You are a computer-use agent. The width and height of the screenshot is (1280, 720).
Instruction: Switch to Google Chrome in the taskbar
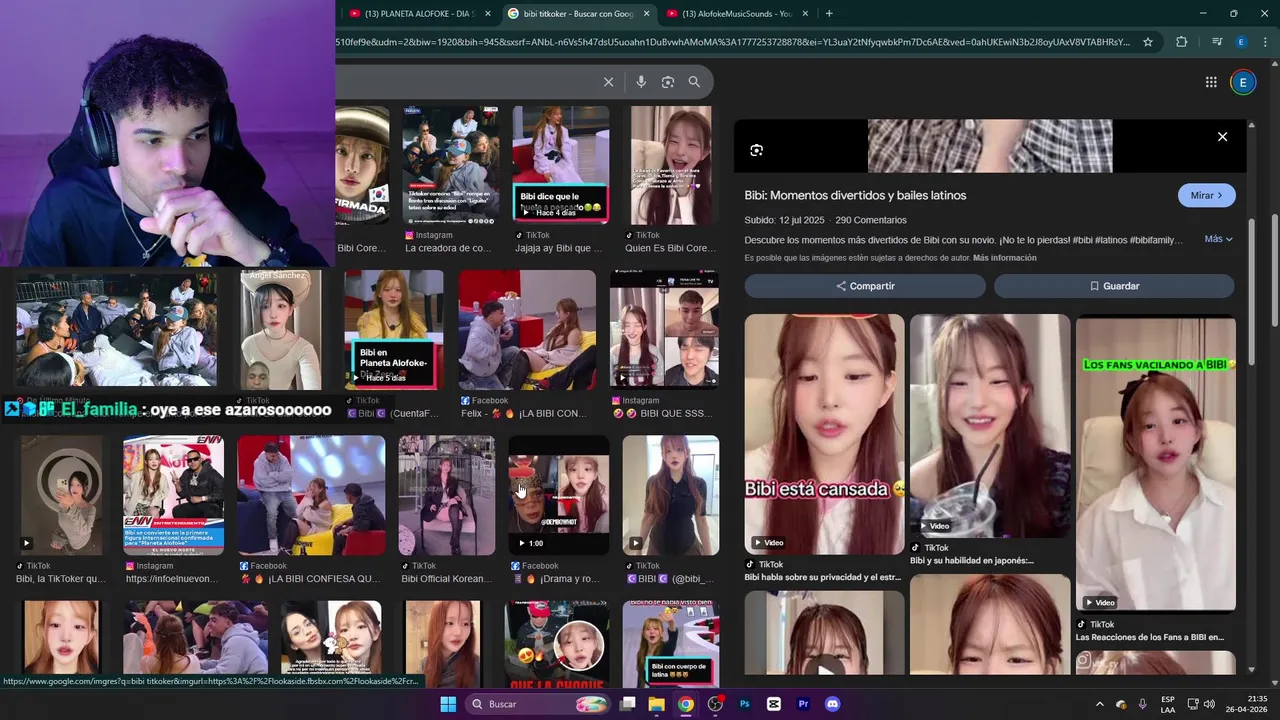pos(686,704)
